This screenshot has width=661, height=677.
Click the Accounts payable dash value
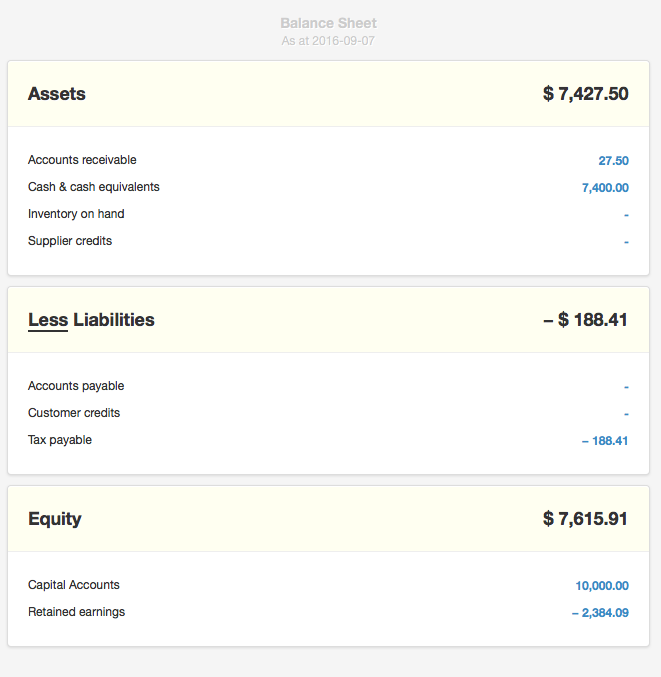(626, 387)
